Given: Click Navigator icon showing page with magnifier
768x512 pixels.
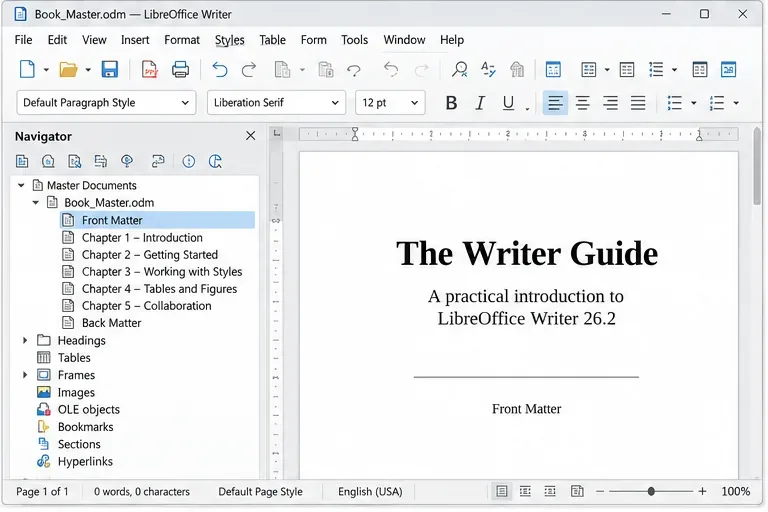Looking at the screenshot, I should (x=74, y=161).
